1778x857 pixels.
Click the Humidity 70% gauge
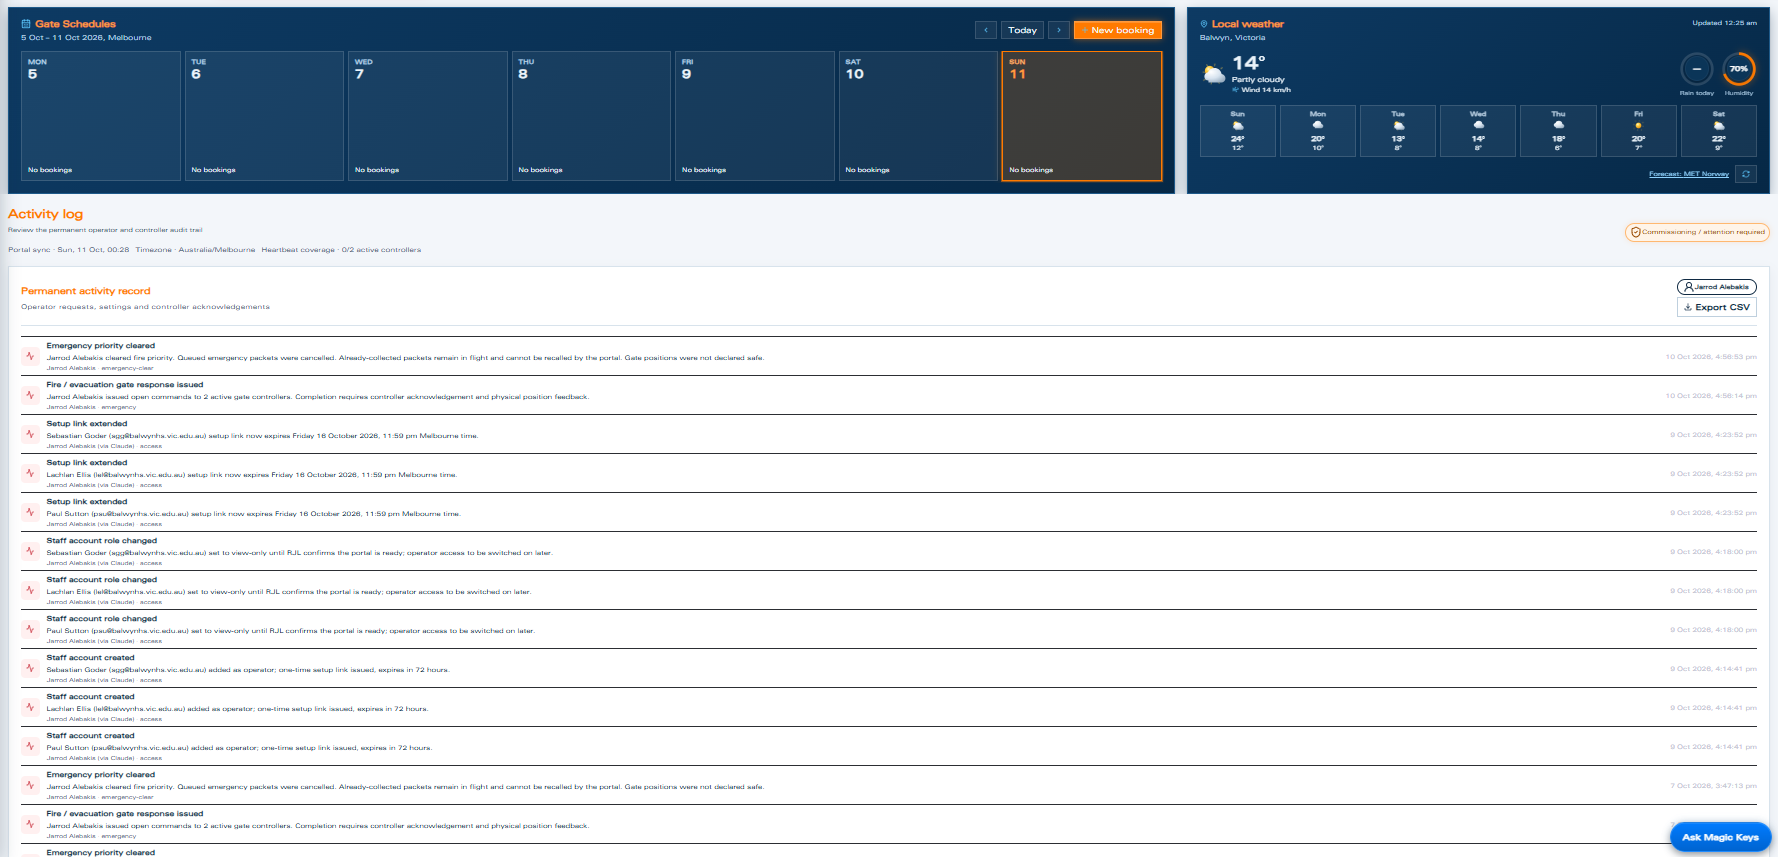(x=1739, y=69)
